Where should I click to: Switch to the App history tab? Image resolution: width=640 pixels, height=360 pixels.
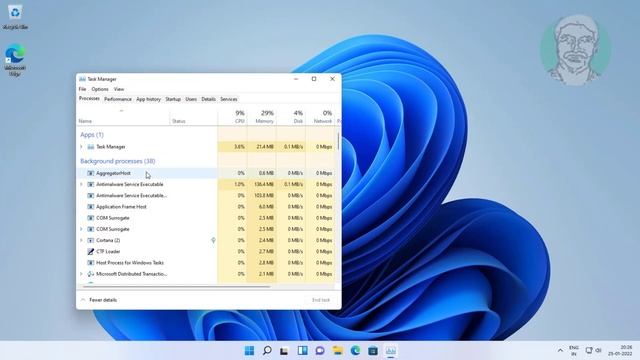point(148,99)
